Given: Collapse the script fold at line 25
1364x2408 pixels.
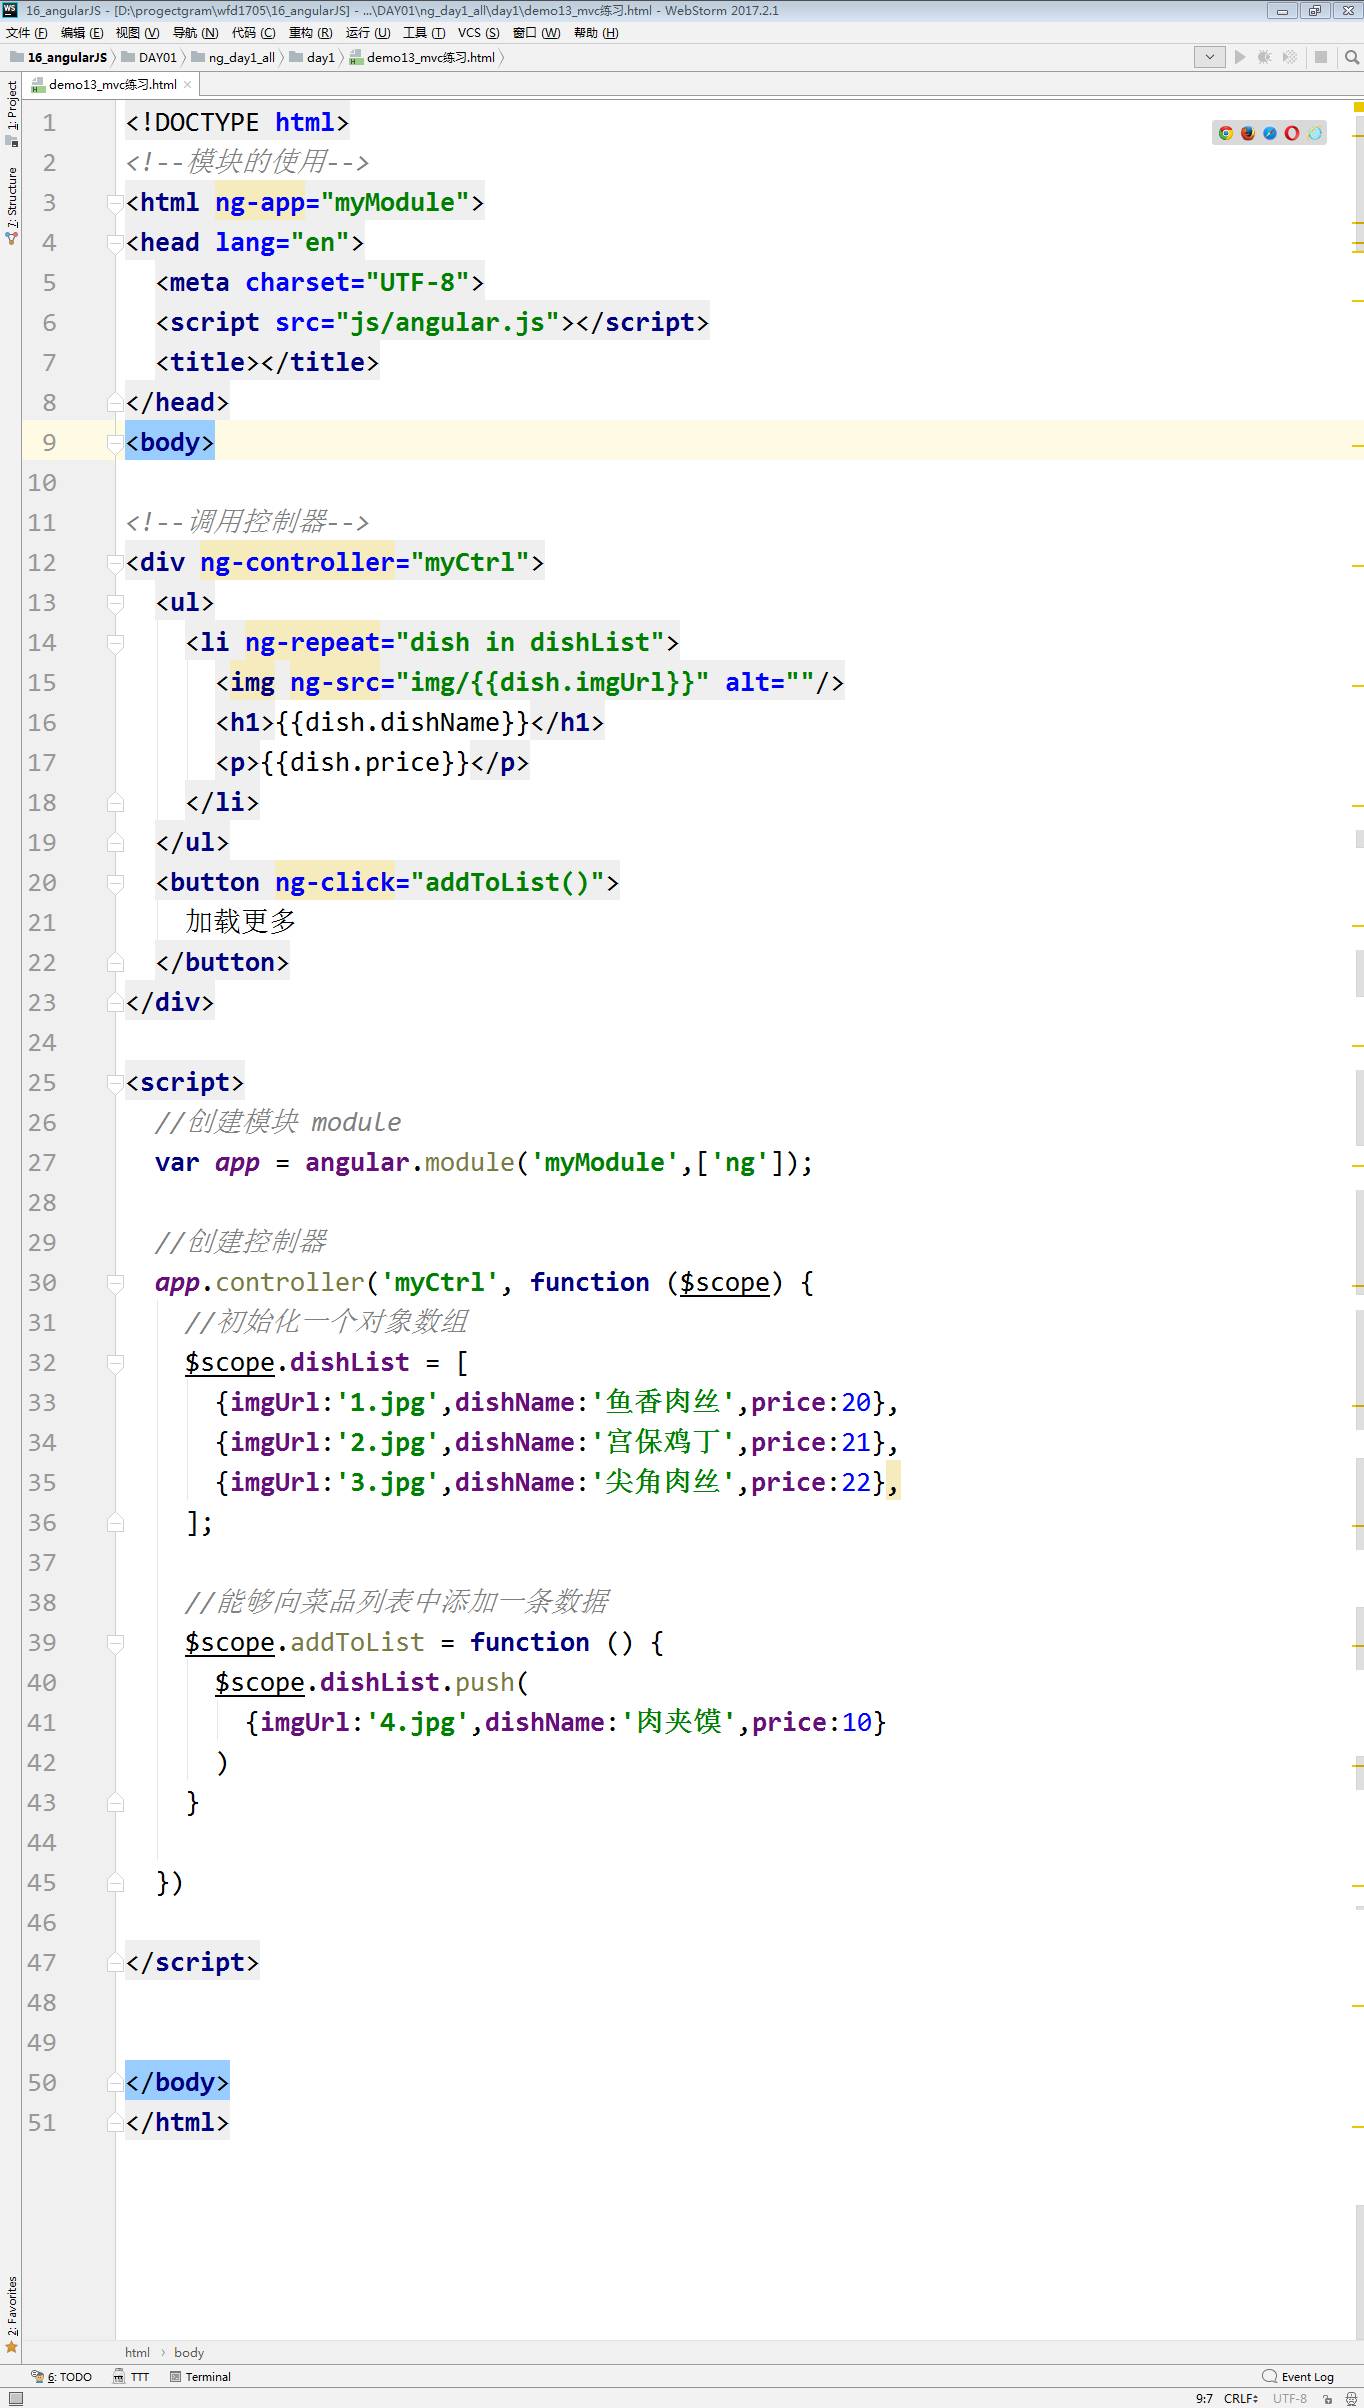Looking at the screenshot, I should pos(115,1083).
